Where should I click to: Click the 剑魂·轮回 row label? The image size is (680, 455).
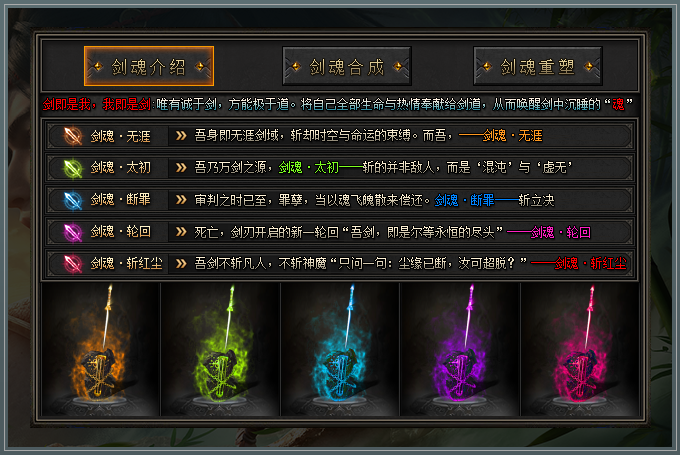[121, 232]
